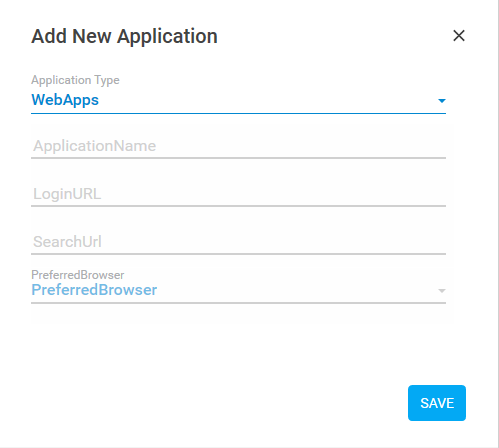This screenshot has width=499, height=448.
Task: Expand the PreferredBrowser selection dropdown
Action: click(238, 290)
